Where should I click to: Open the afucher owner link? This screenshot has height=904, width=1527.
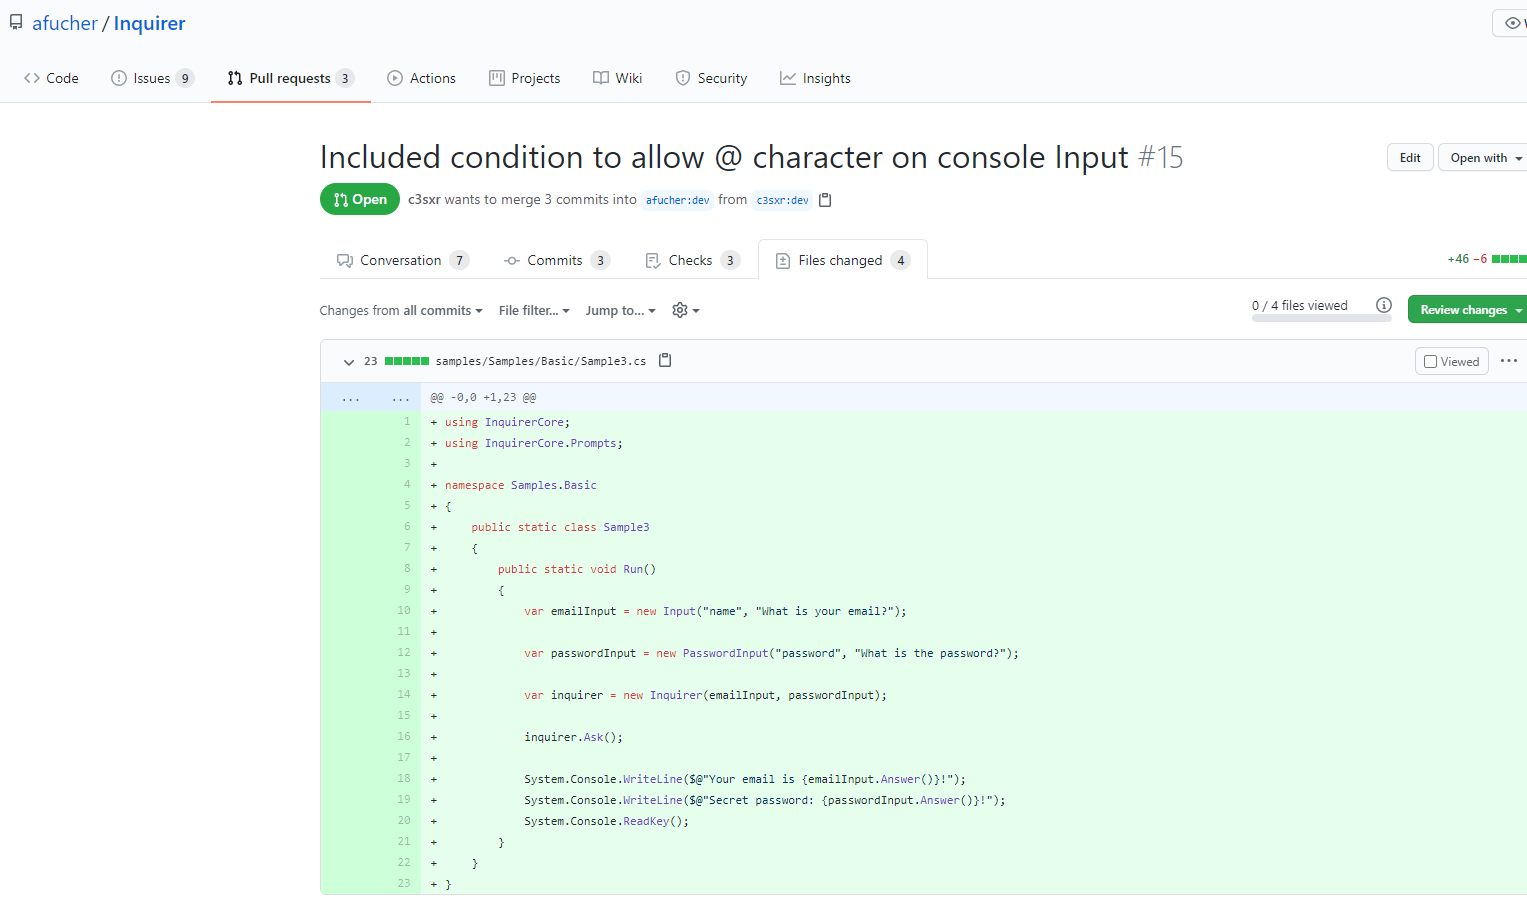[65, 23]
